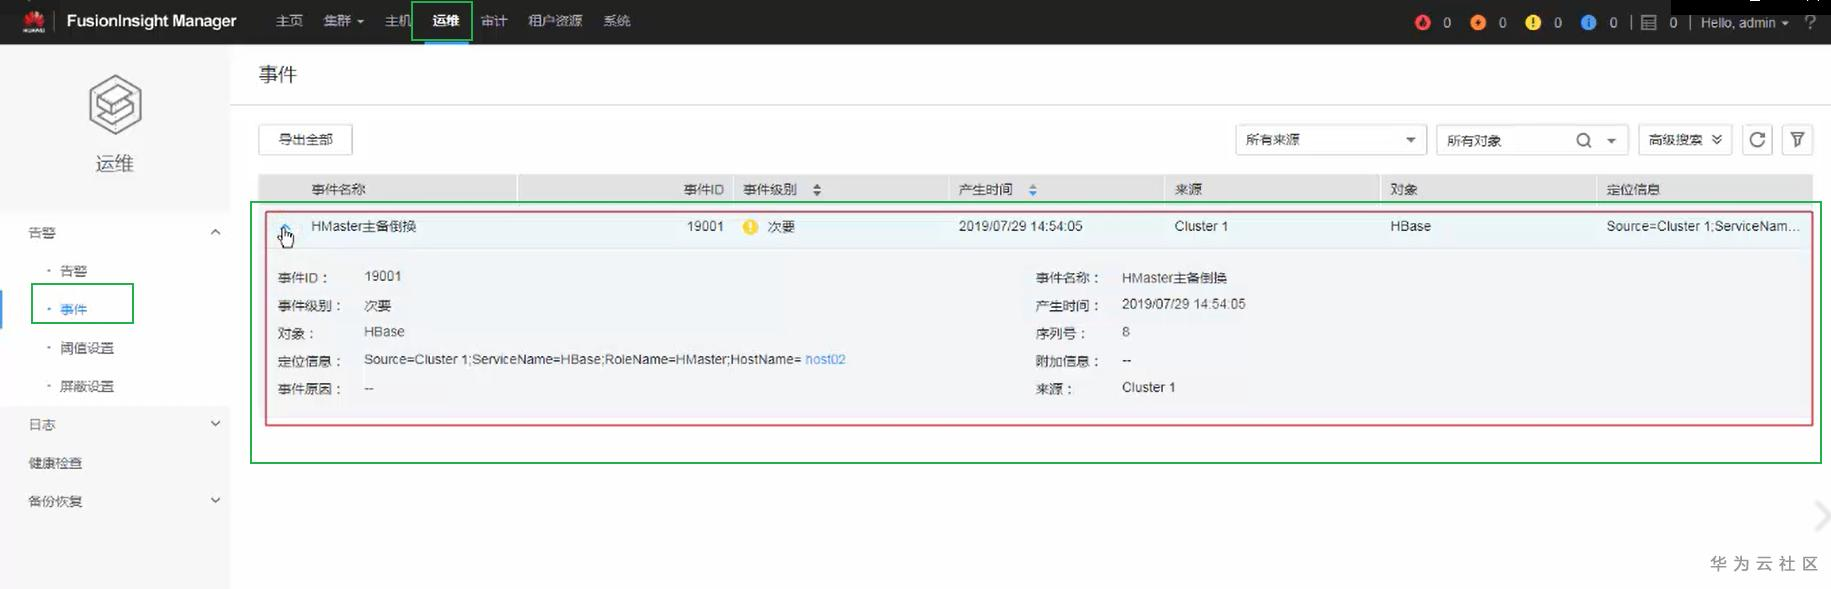The width and height of the screenshot is (1831, 589).
Task: Expand 高级搜索 advanced search
Action: (1685, 139)
